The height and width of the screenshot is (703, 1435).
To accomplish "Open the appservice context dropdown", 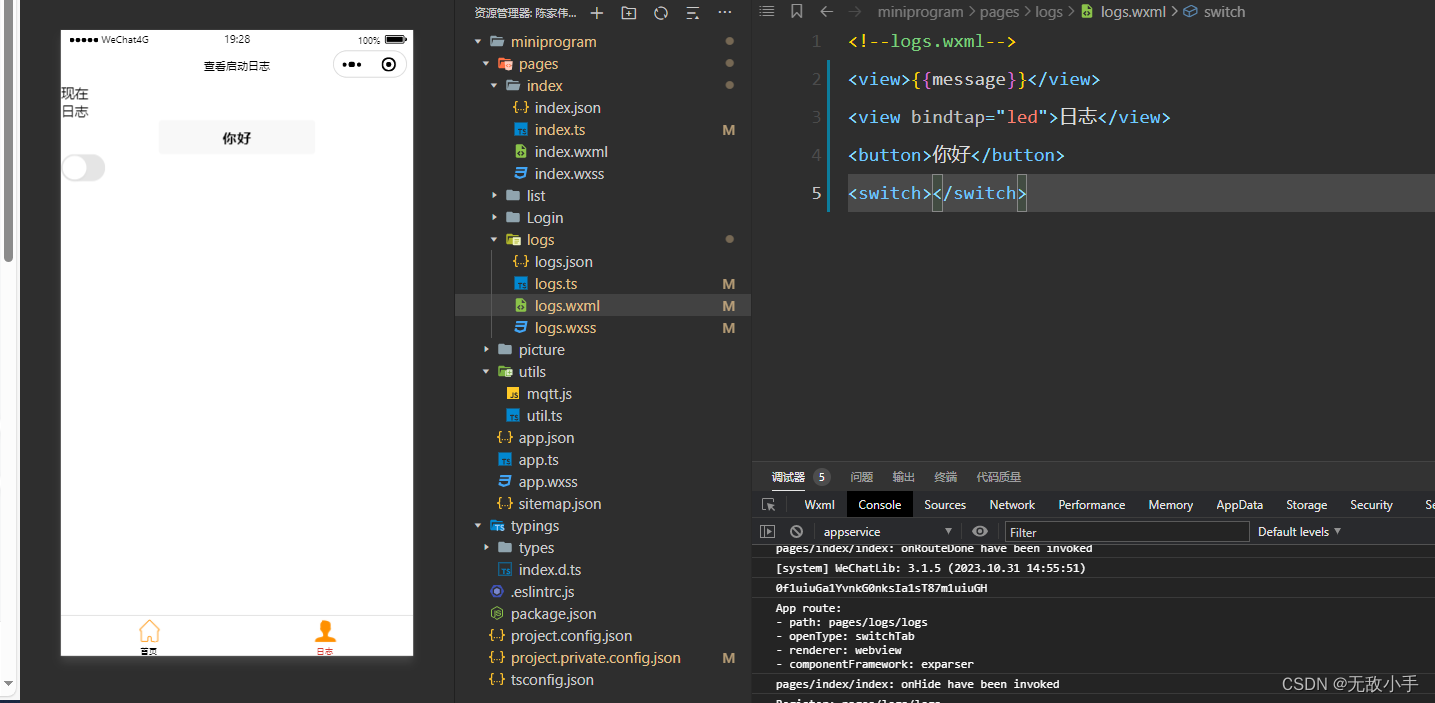I will [888, 532].
